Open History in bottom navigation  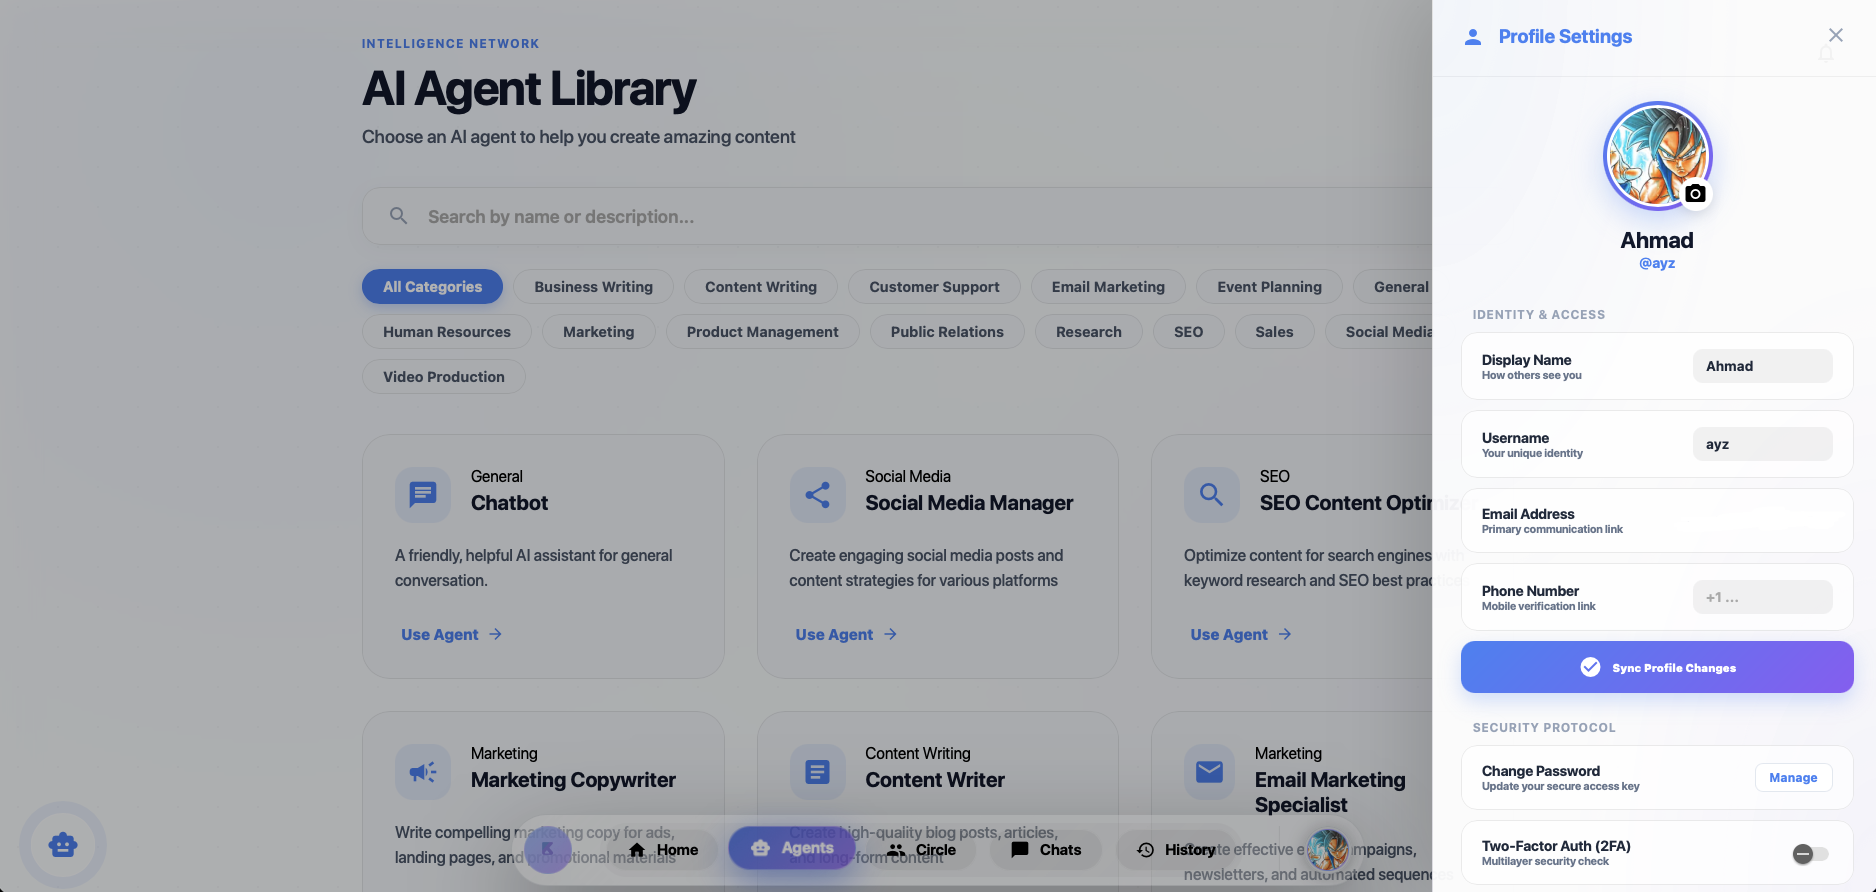pyautogui.click(x=1176, y=849)
